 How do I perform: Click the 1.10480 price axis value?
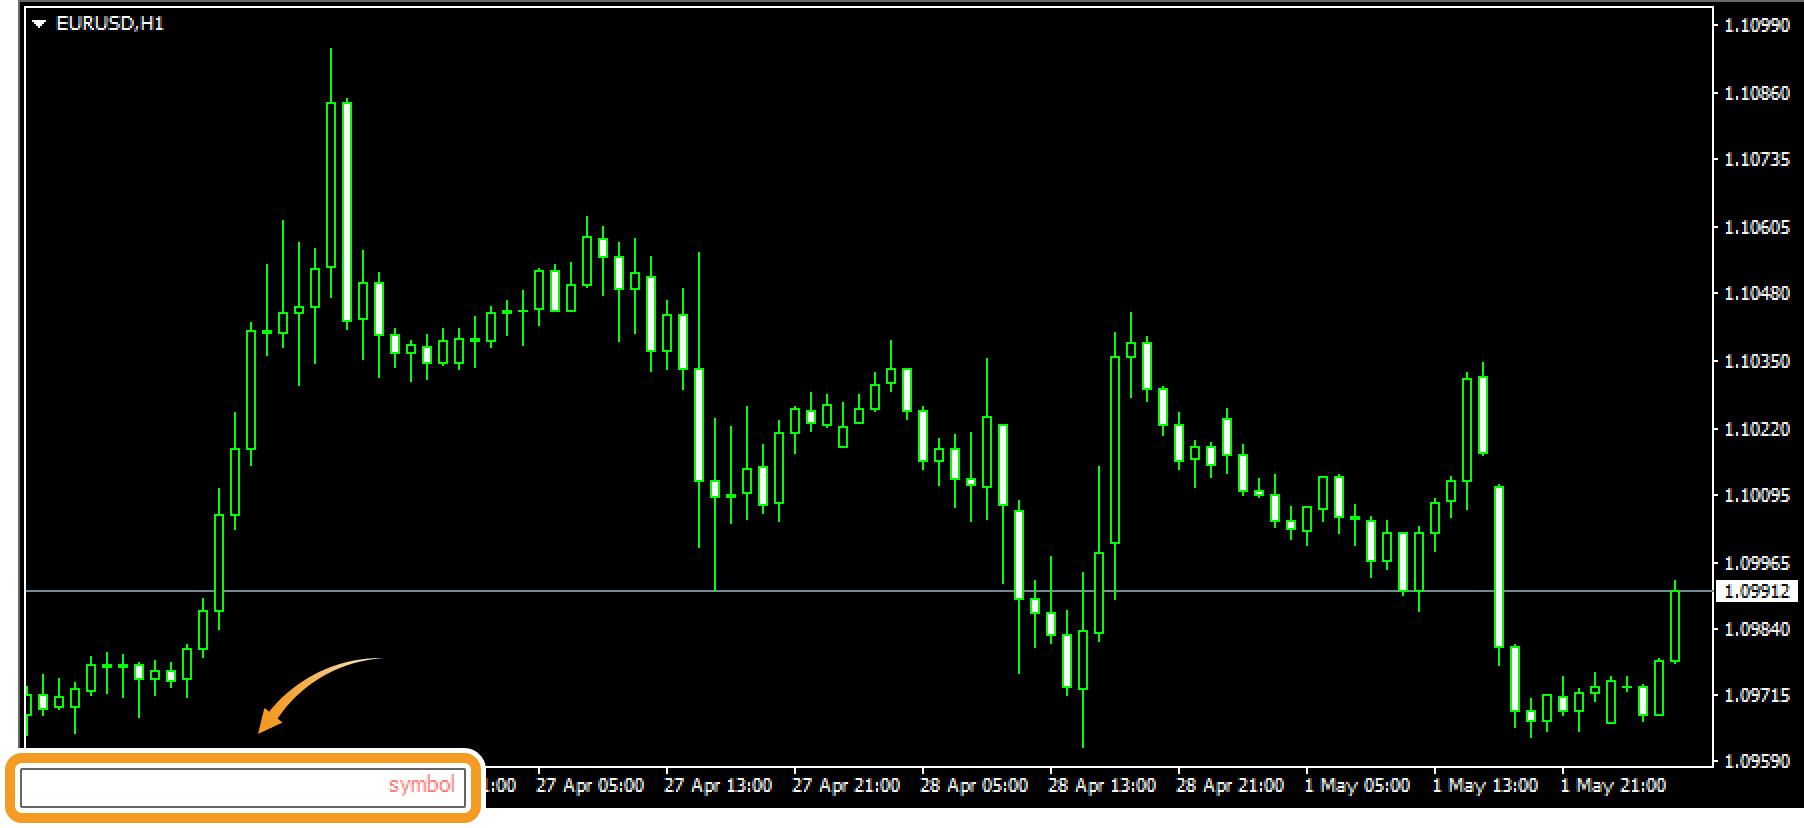(1757, 293)
